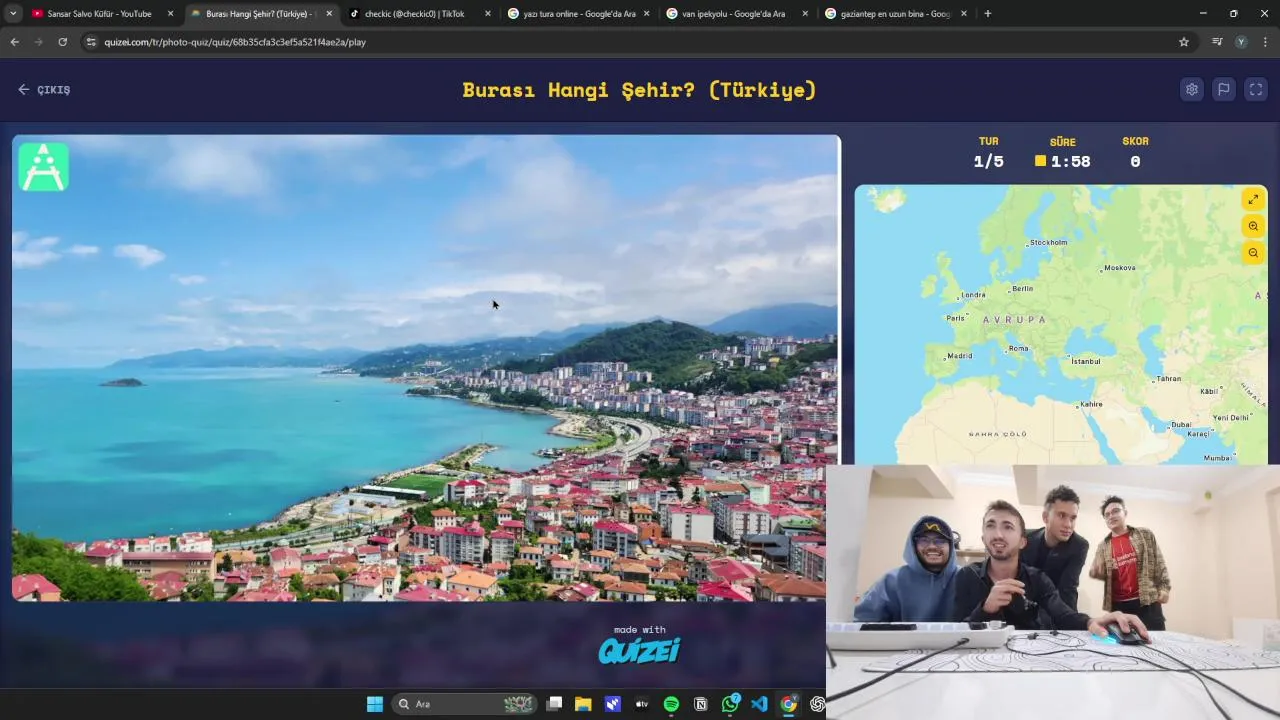Click the TUR 1/5 round counter
This screenshot has height=720, width=1280.
point(988,161)
